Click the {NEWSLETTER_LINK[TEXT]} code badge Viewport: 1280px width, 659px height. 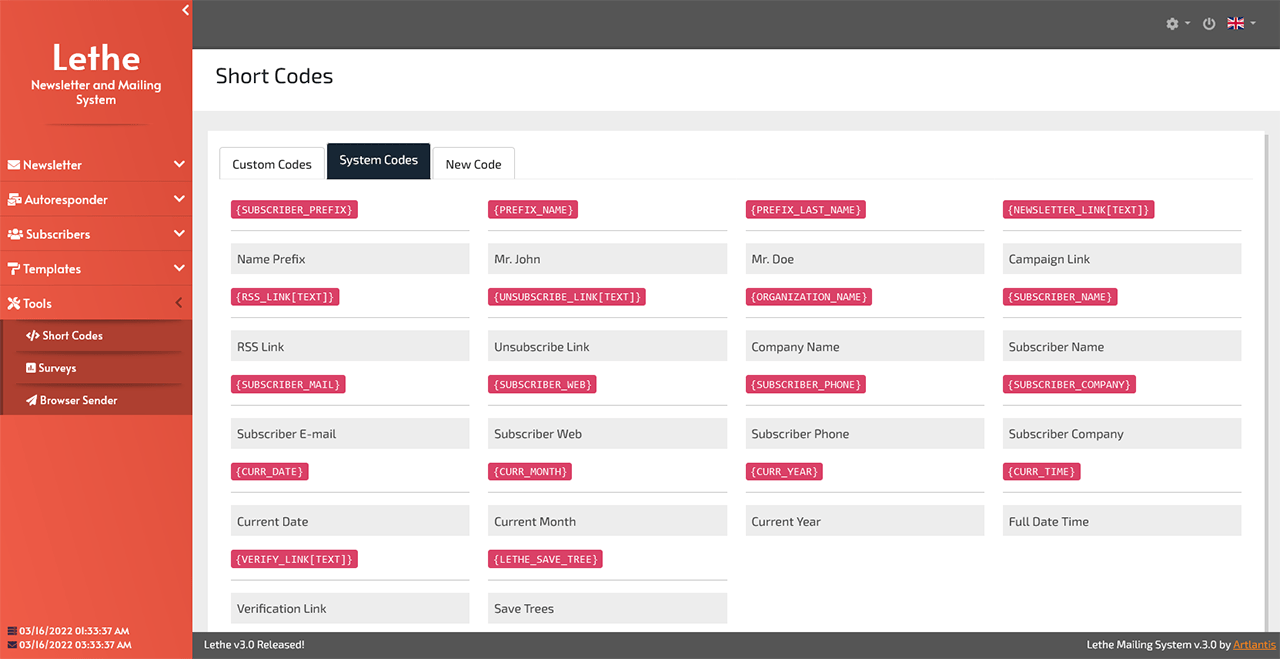(1079, 210)
